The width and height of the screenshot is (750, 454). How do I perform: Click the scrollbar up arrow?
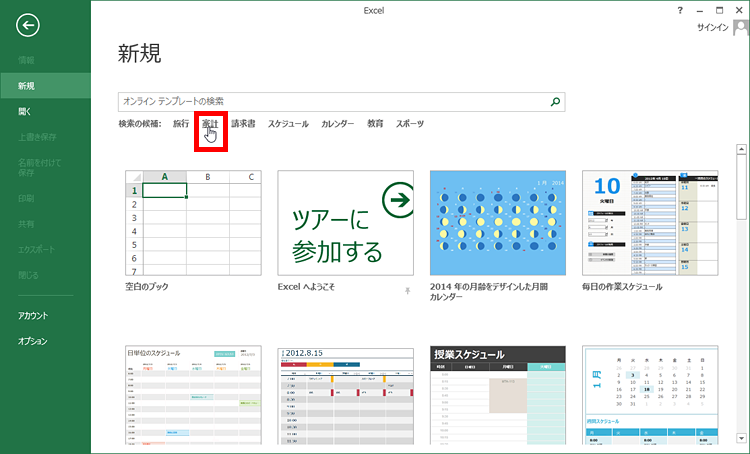pyautogui.click(x=741, y=149)
